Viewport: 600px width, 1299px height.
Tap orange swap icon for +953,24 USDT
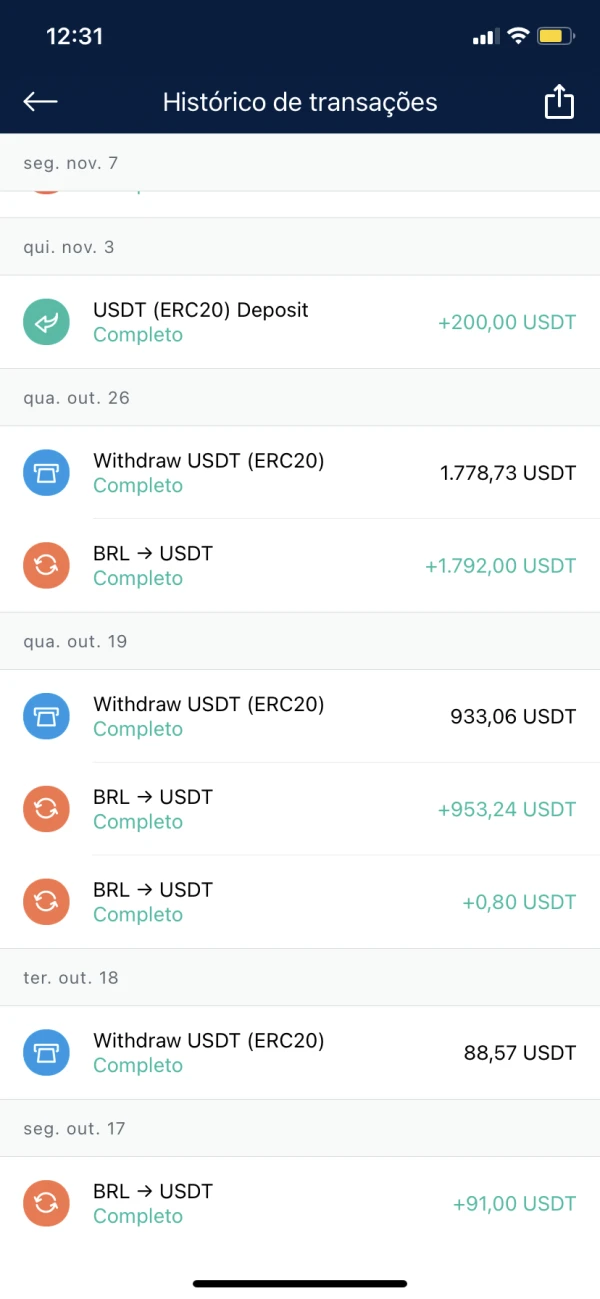tap(46, 809)
